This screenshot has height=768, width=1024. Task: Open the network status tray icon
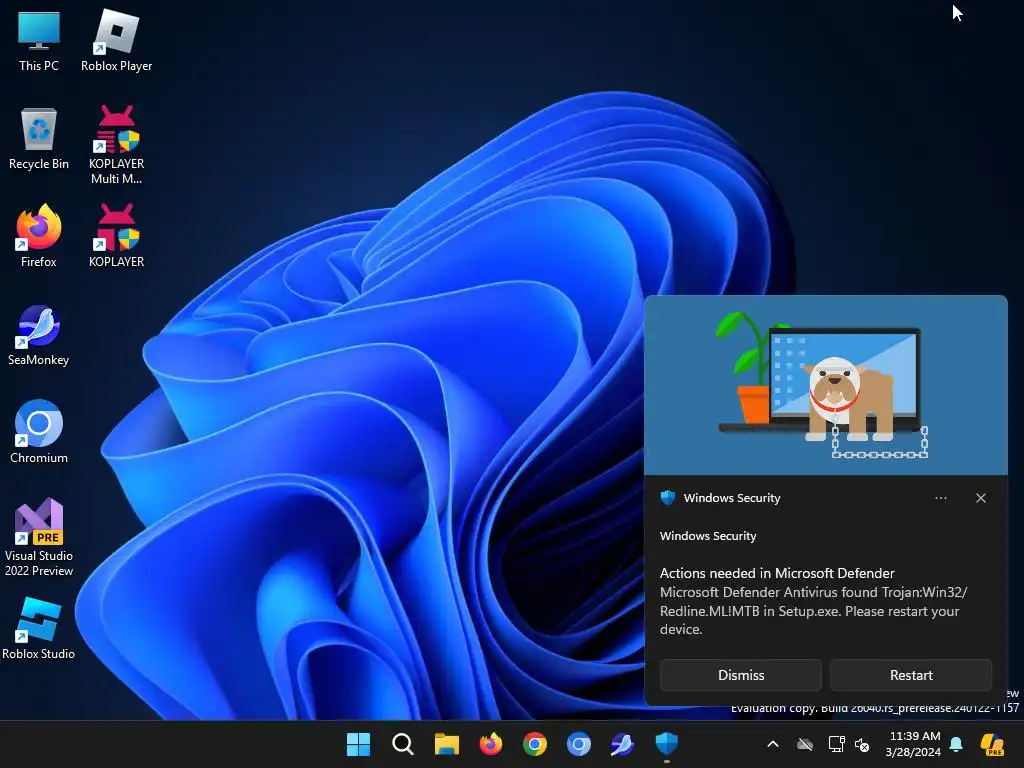[x=836, y=744]
